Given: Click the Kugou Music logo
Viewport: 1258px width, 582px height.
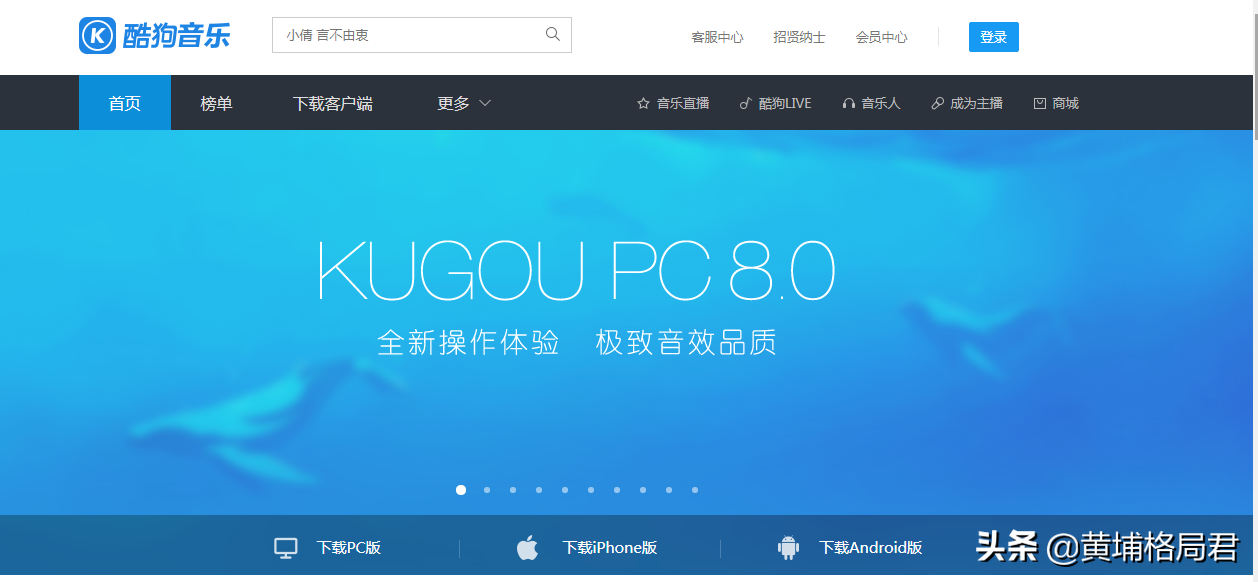Looking at the screenshot, I should (x=155, y=36).
